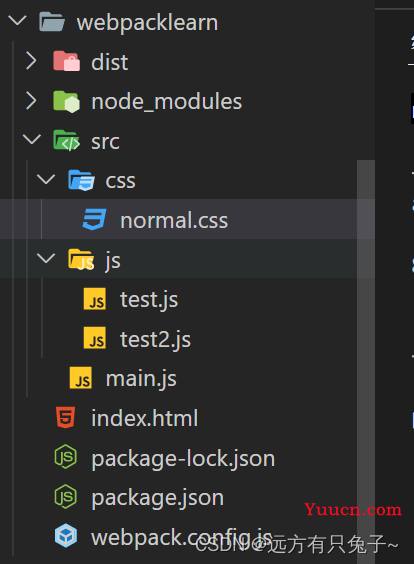Expand the node_modules folder chevron
This screenshot has width=414, height=564.
click(31, 100)
